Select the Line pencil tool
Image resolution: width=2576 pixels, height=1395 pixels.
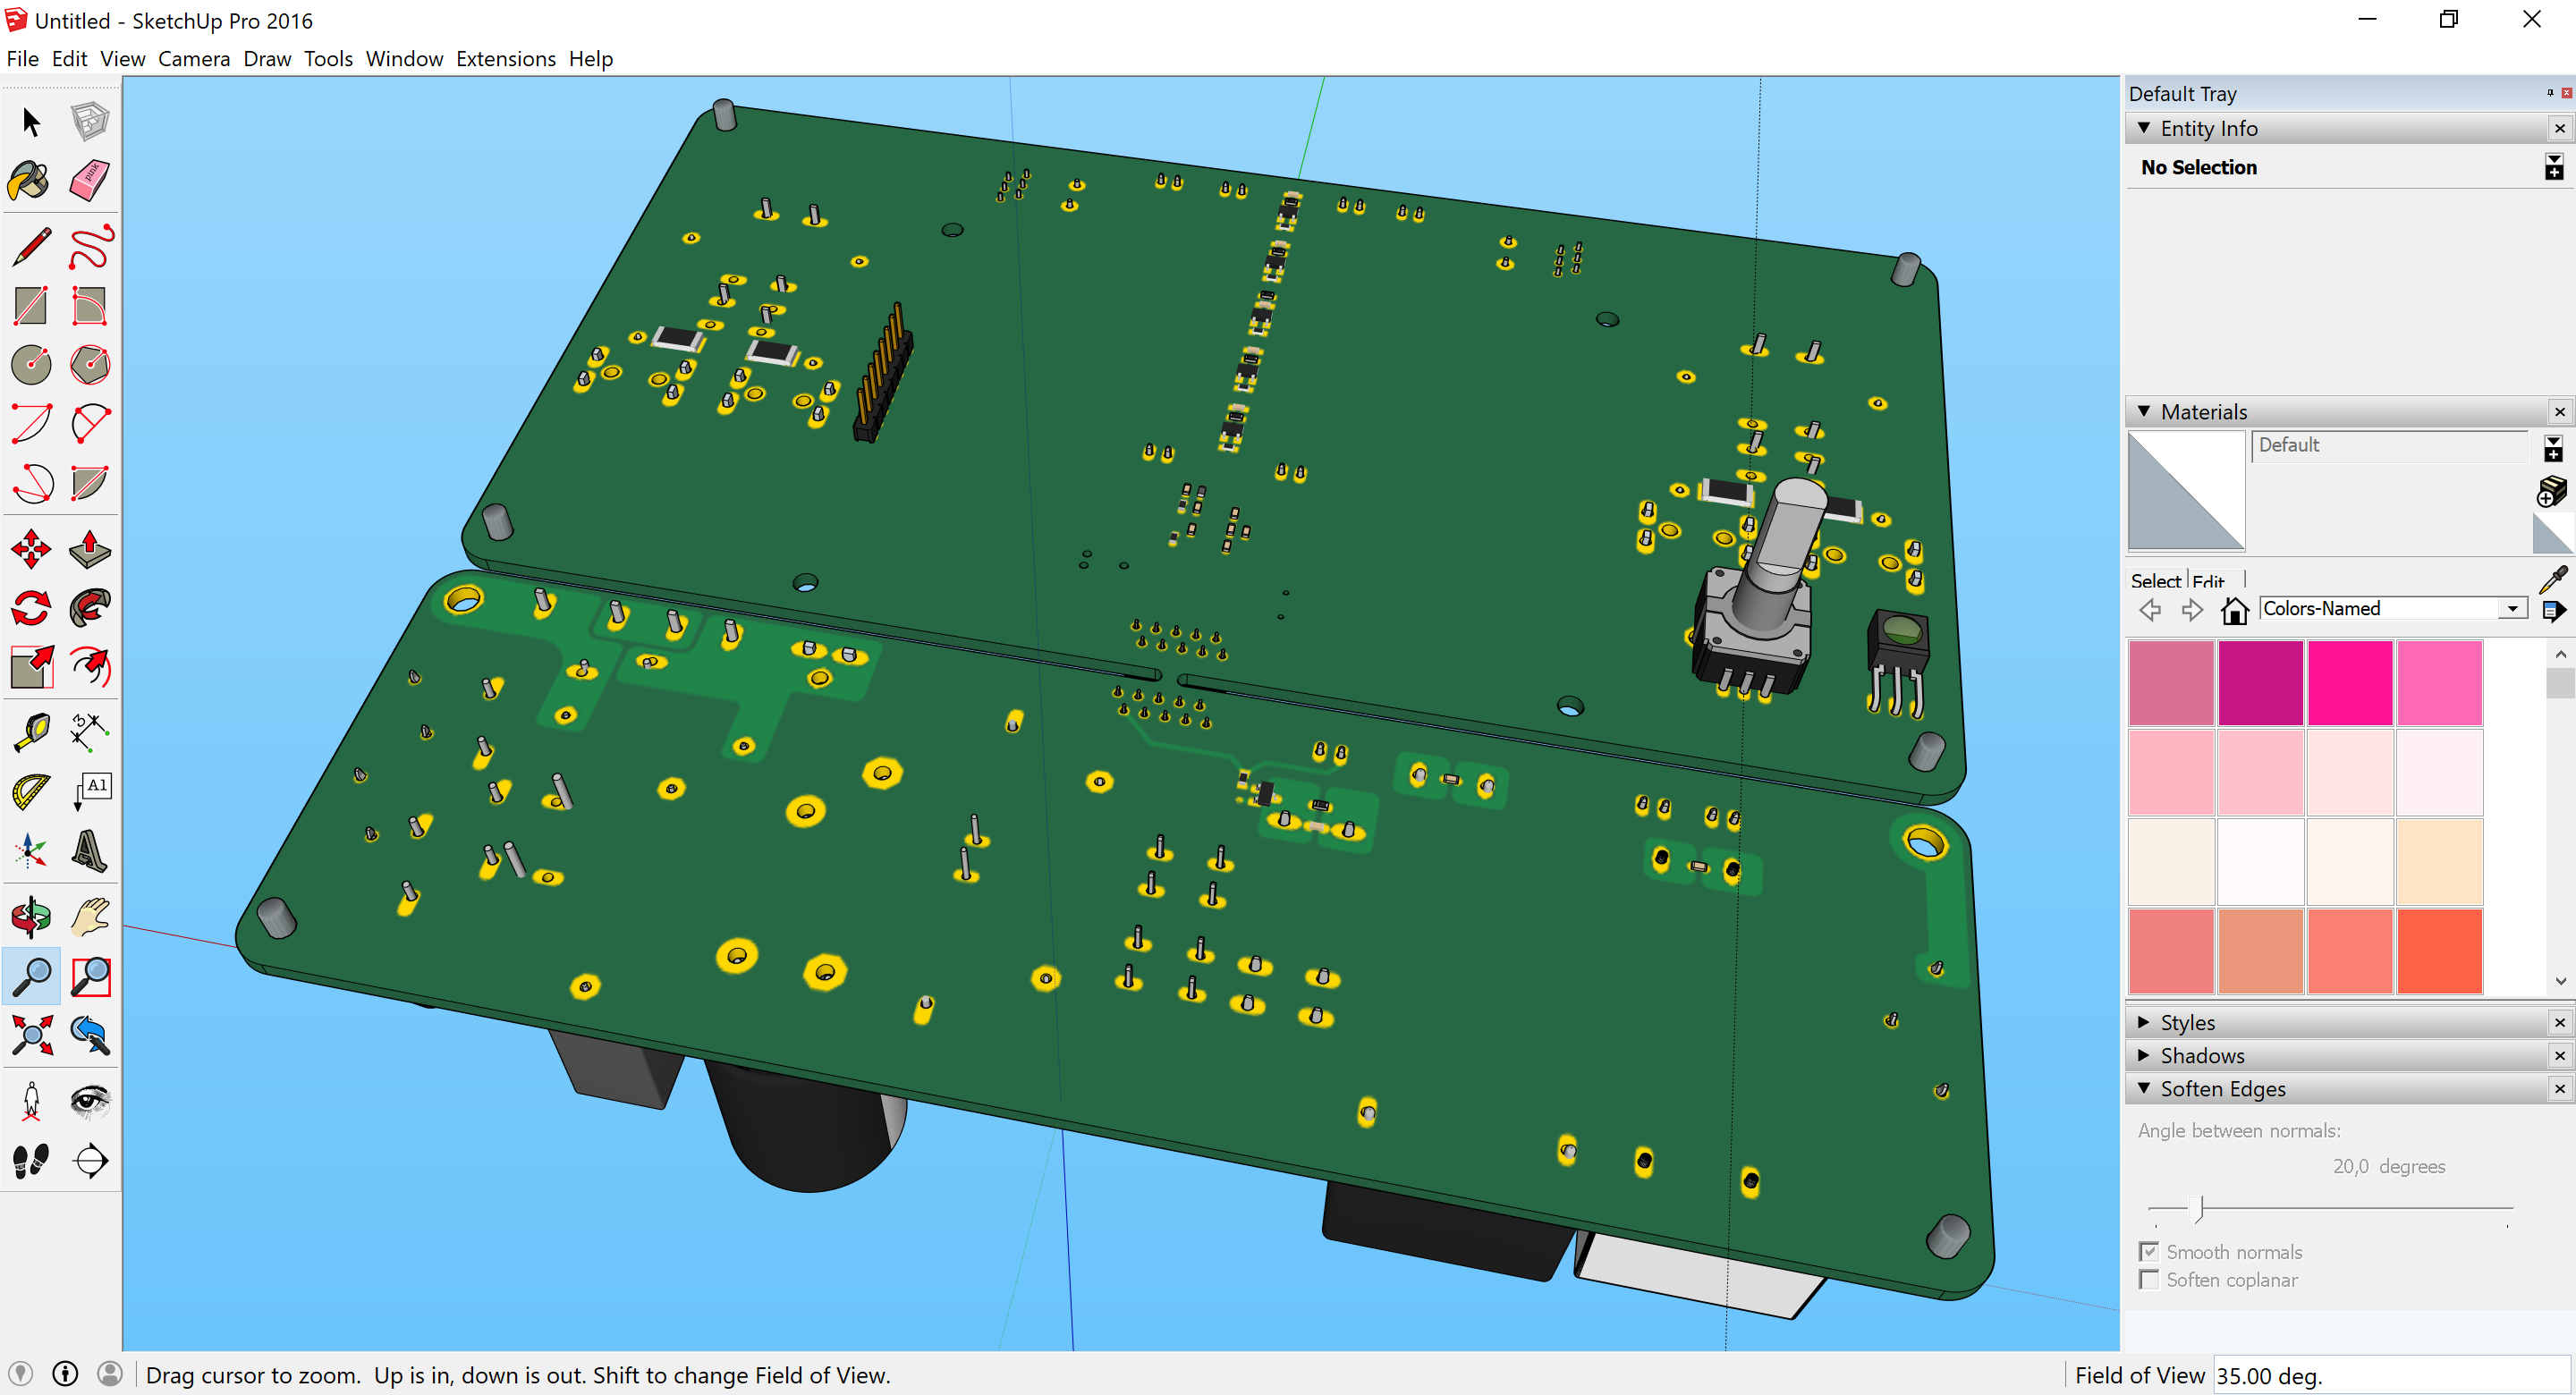(x=31, y=247)
